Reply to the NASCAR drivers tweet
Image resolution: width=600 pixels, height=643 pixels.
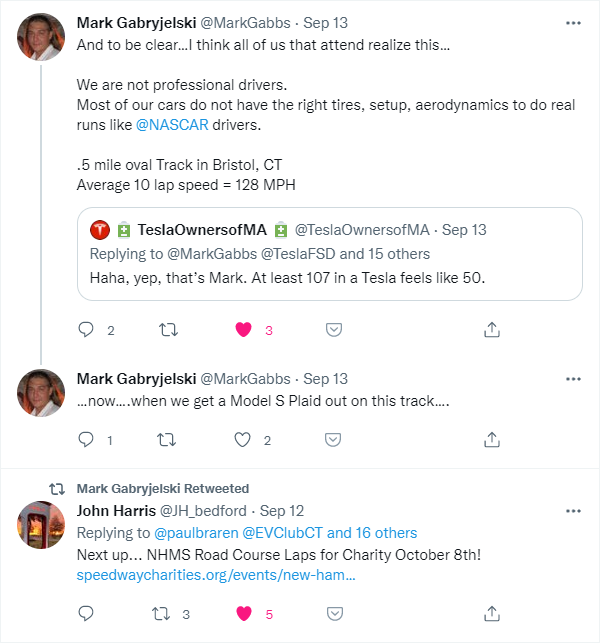pyautogui.click(x=86, y=330)
